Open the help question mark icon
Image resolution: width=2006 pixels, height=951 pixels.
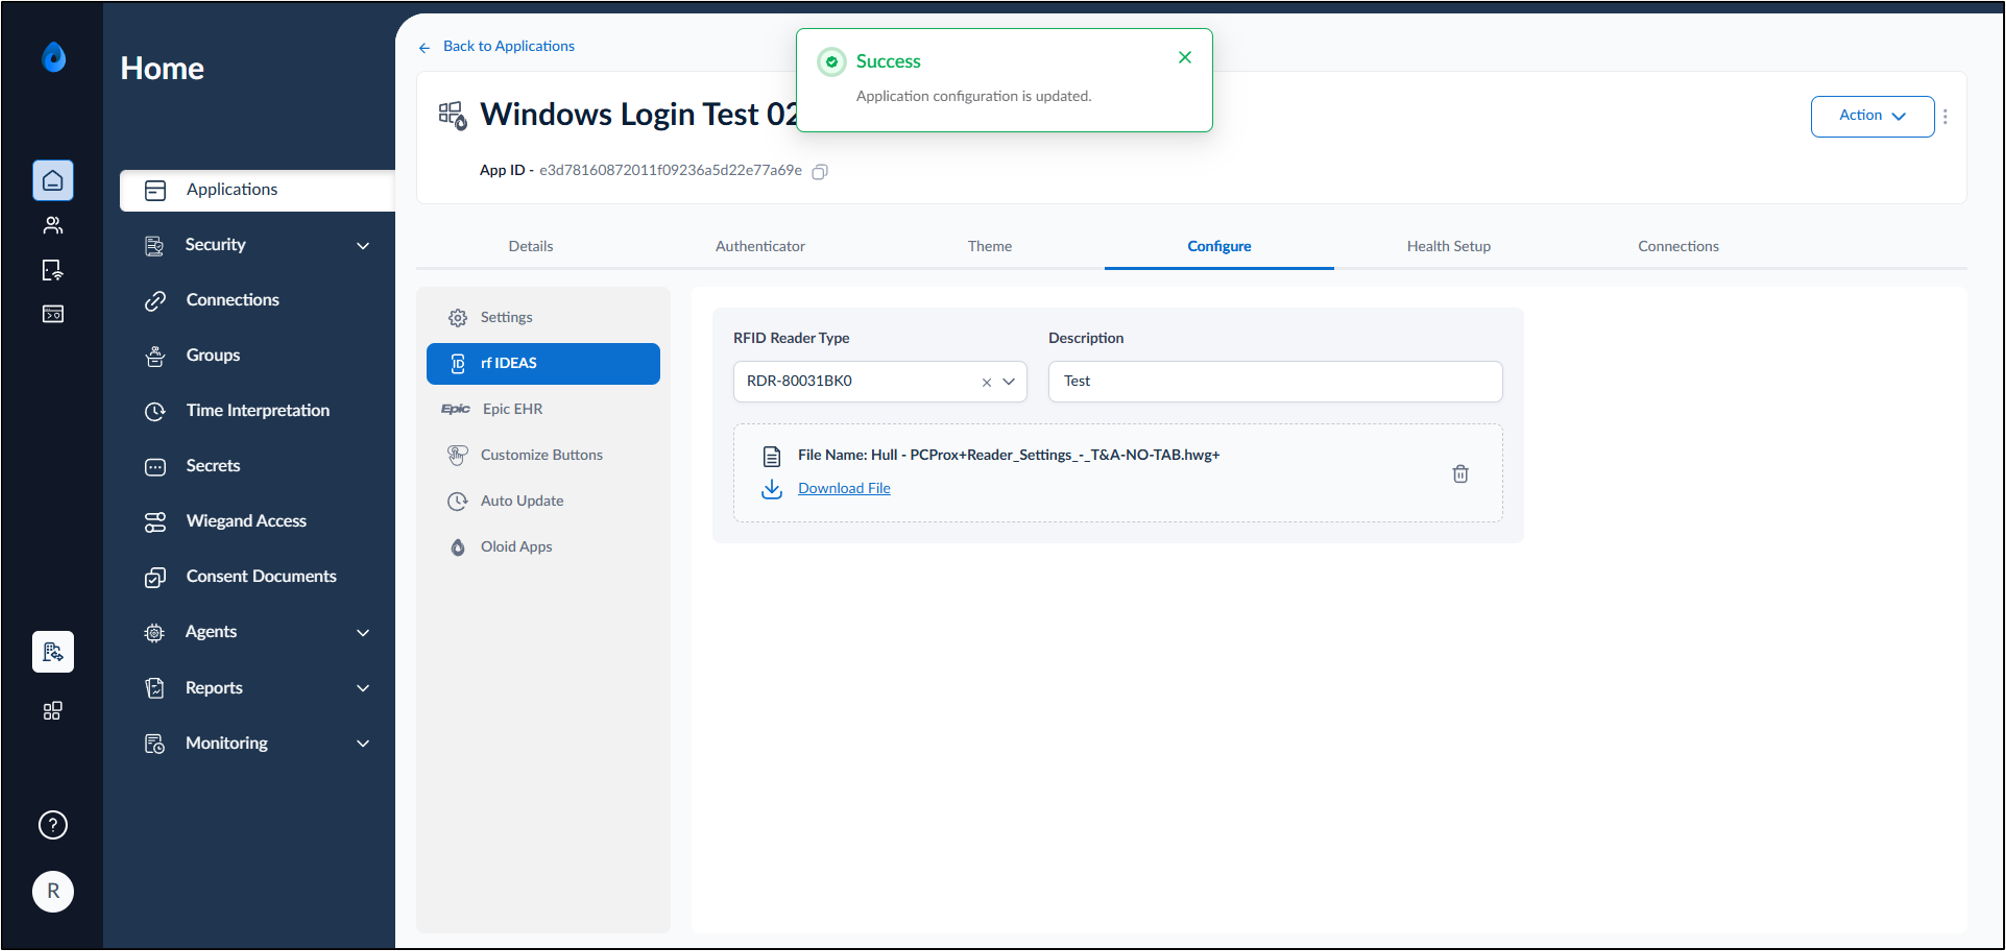coord(53,825)
